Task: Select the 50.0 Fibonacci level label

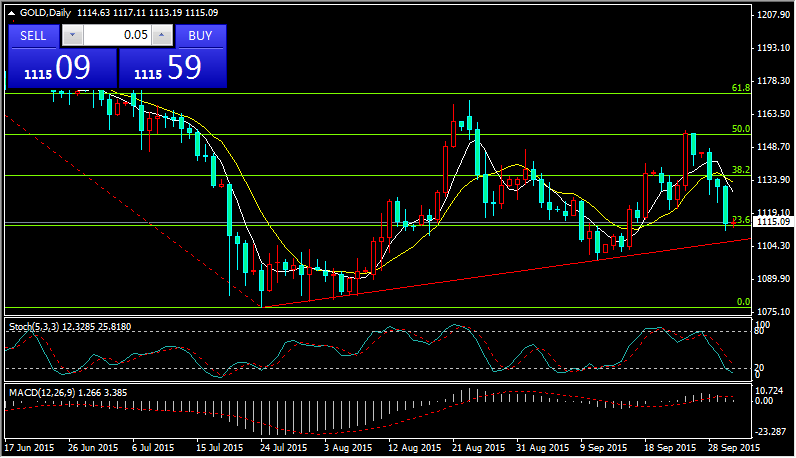Action: [740, 129]
